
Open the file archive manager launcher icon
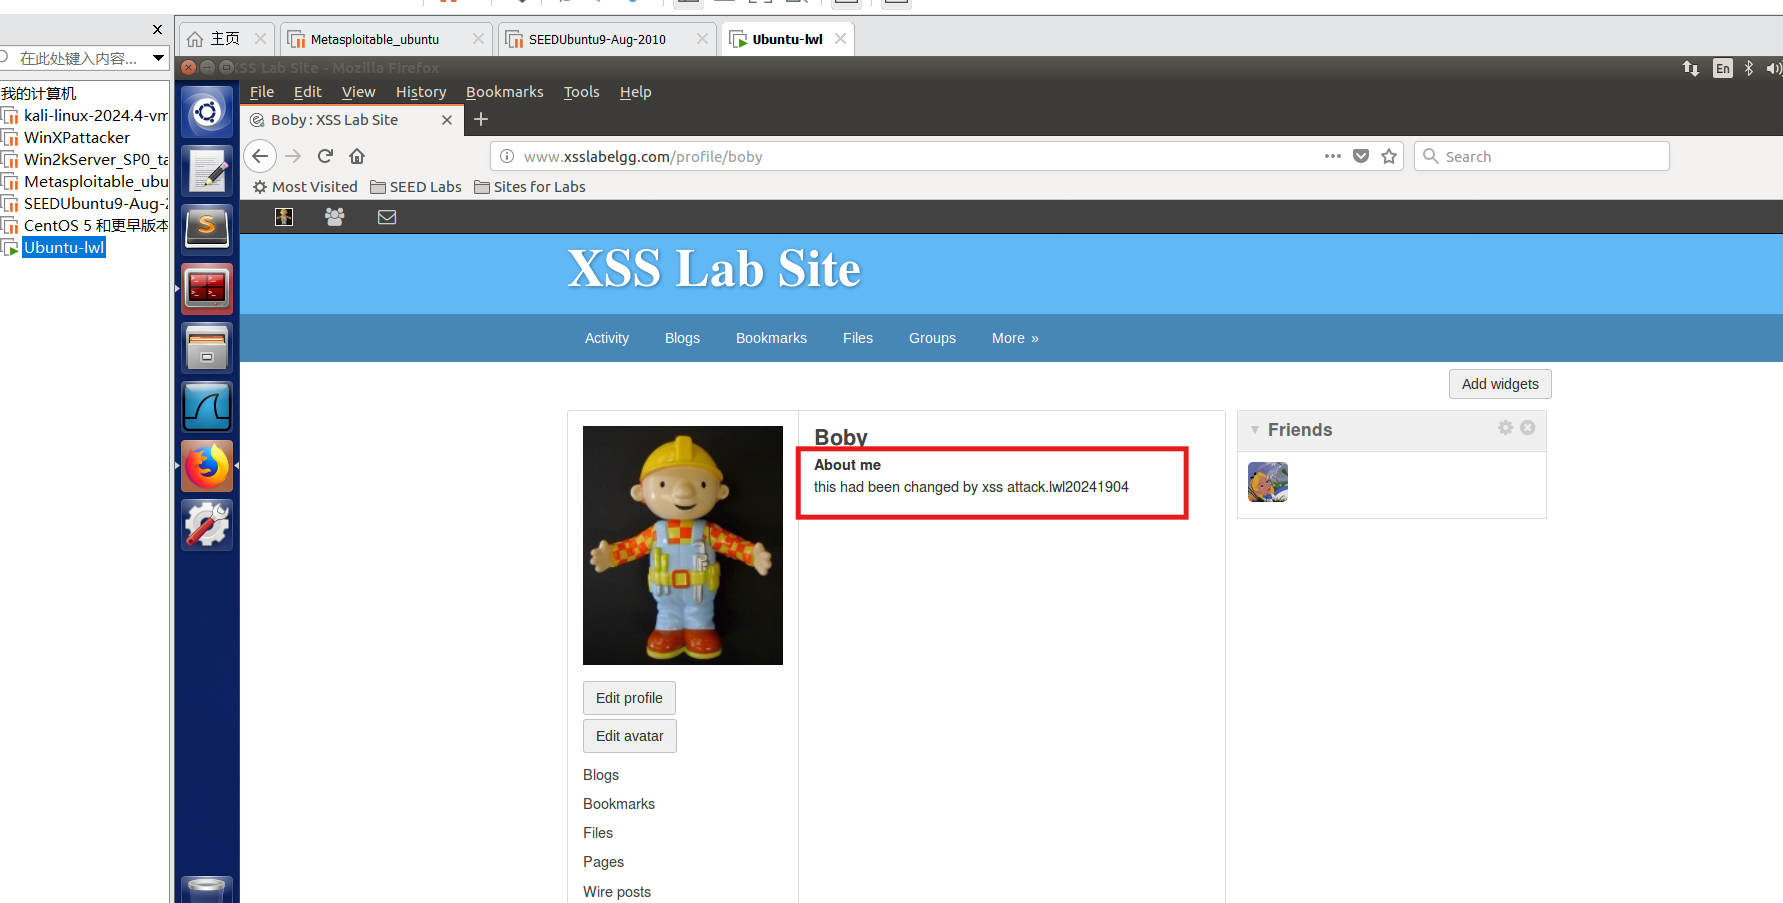pos(207,347)
